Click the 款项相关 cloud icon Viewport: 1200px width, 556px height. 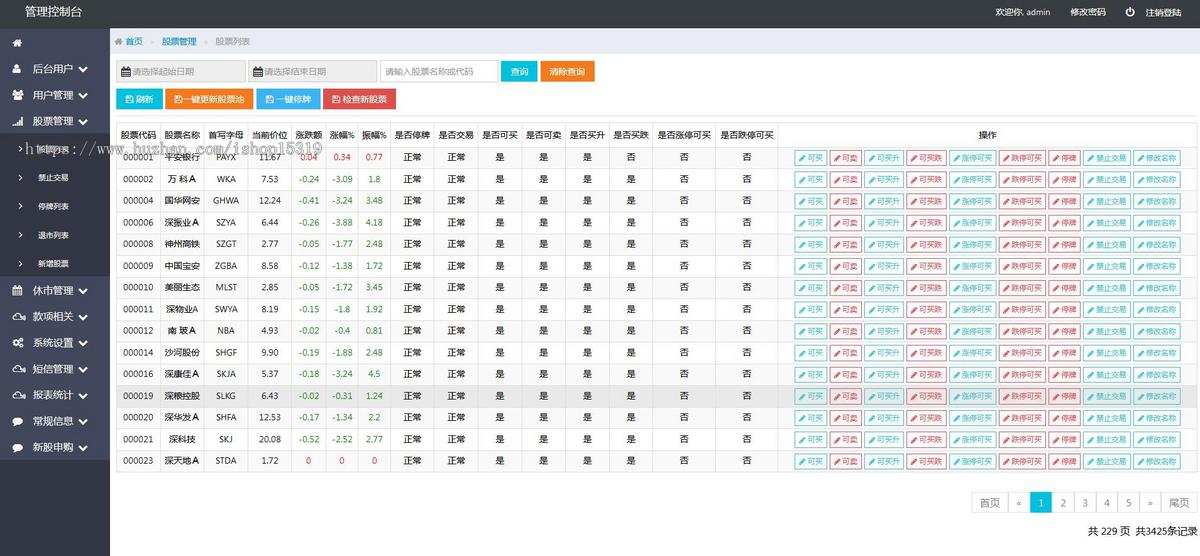(18, 317)
